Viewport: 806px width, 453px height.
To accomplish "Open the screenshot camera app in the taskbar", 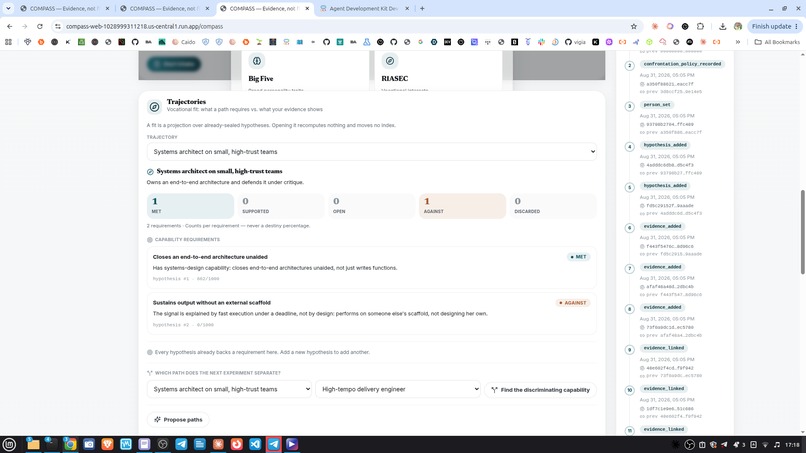I will tap(88, 444).
